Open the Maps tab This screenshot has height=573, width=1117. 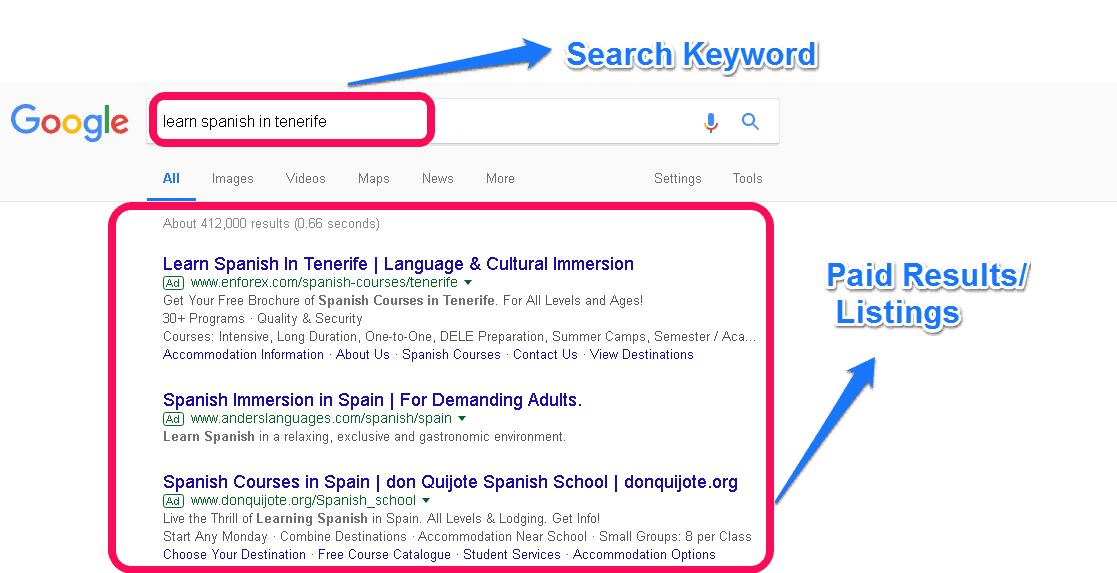(374, 178)
